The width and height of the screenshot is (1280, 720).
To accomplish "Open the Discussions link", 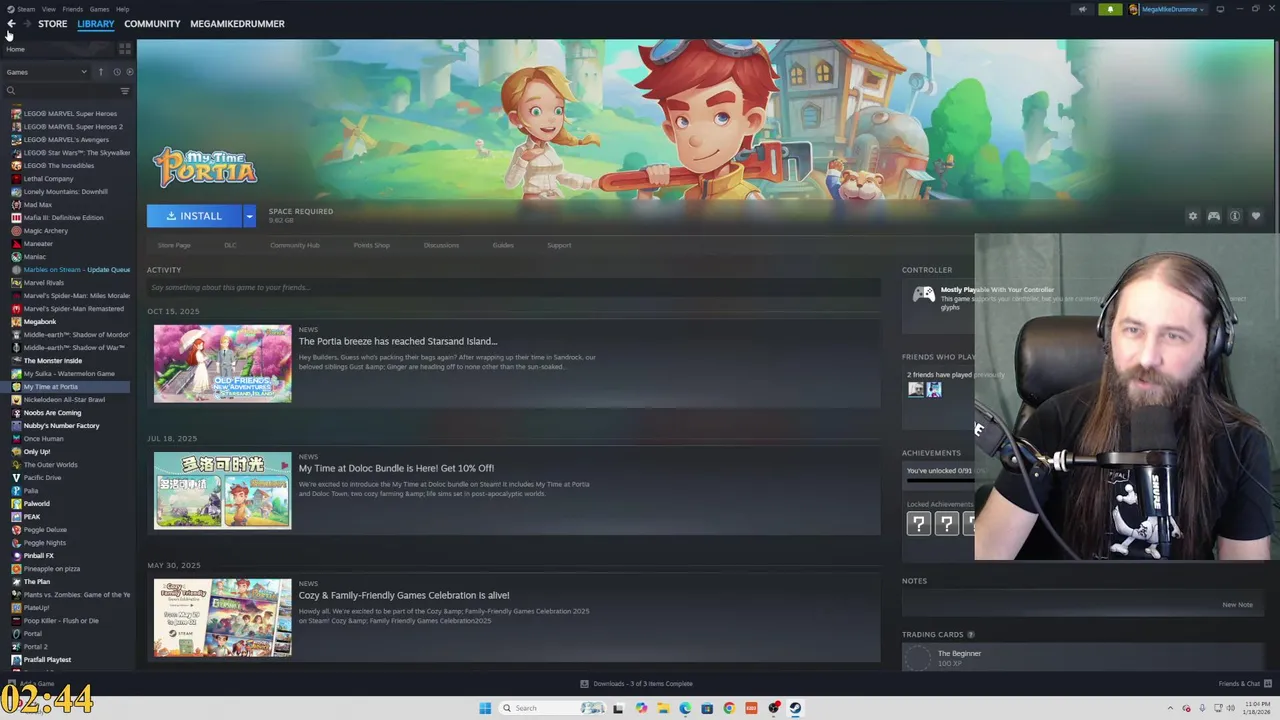I will coord(441,245).
